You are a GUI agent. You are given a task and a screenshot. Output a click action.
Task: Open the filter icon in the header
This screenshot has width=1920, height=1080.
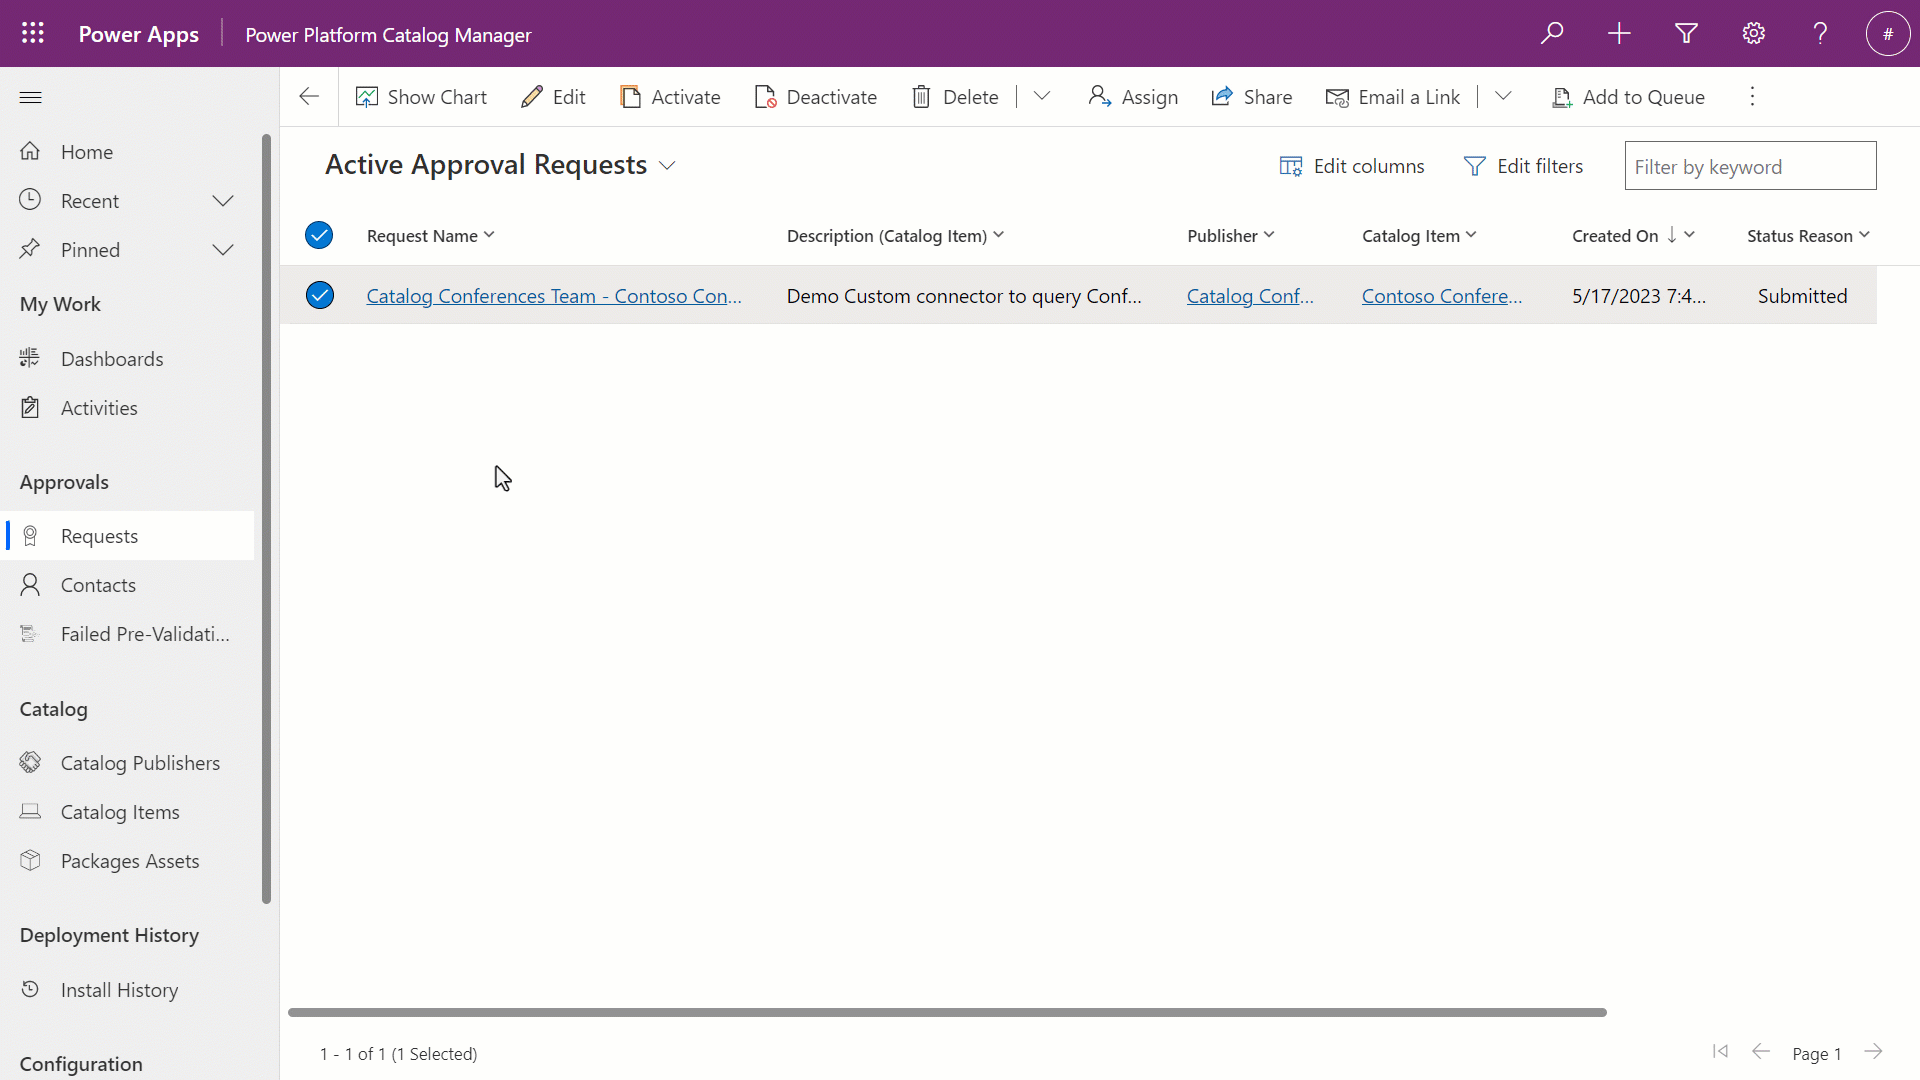1686,33
